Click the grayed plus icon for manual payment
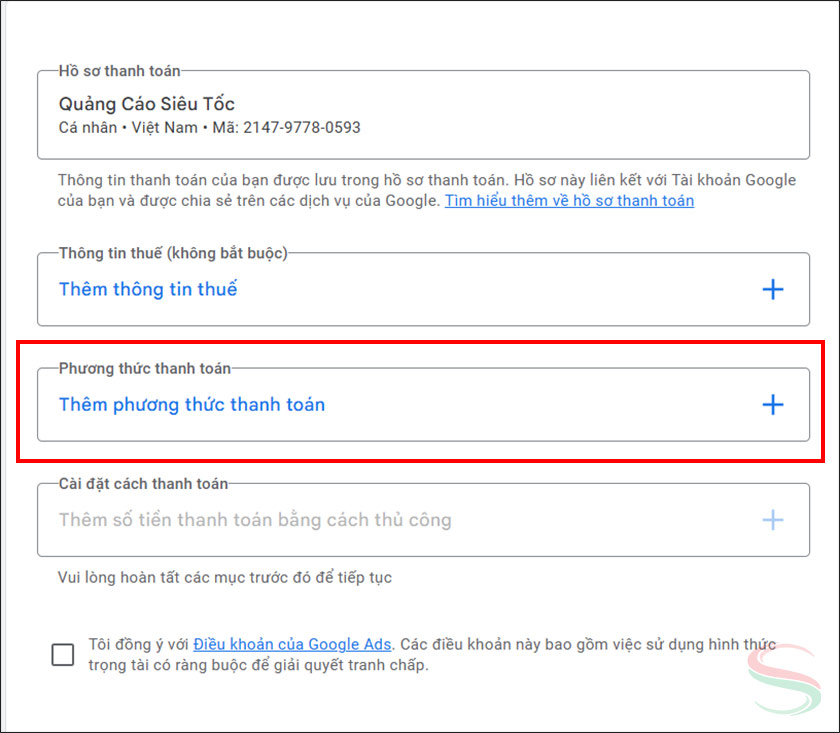Viewport: 840px width, 733px height. coord(772,520)
